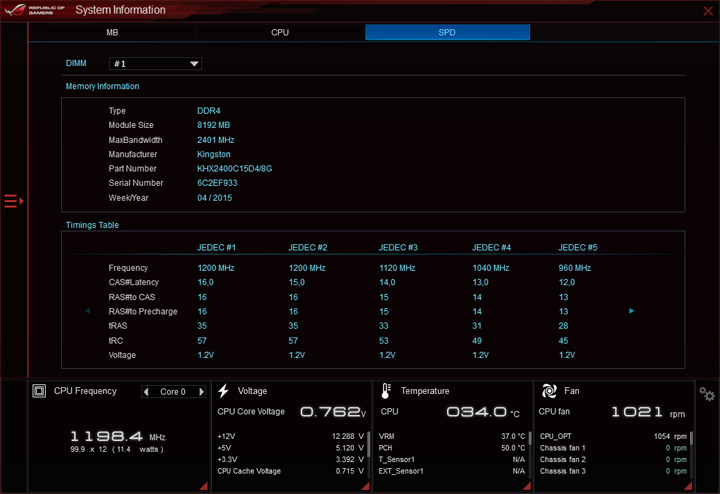720x494 pixels.
Task: Select the SPD tab
Action: (447, 33)
